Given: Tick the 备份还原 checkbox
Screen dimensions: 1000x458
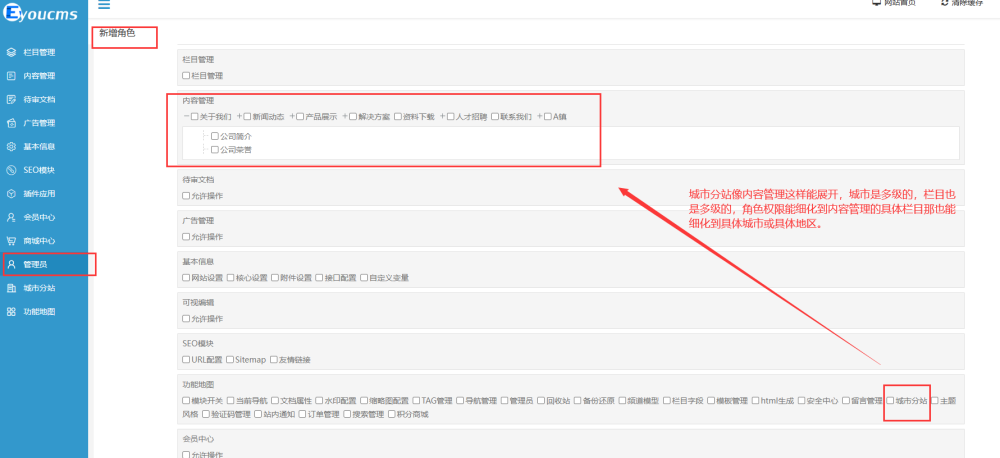Looking at the screenshot, I should pyautogui.click(x=578, y=401).
